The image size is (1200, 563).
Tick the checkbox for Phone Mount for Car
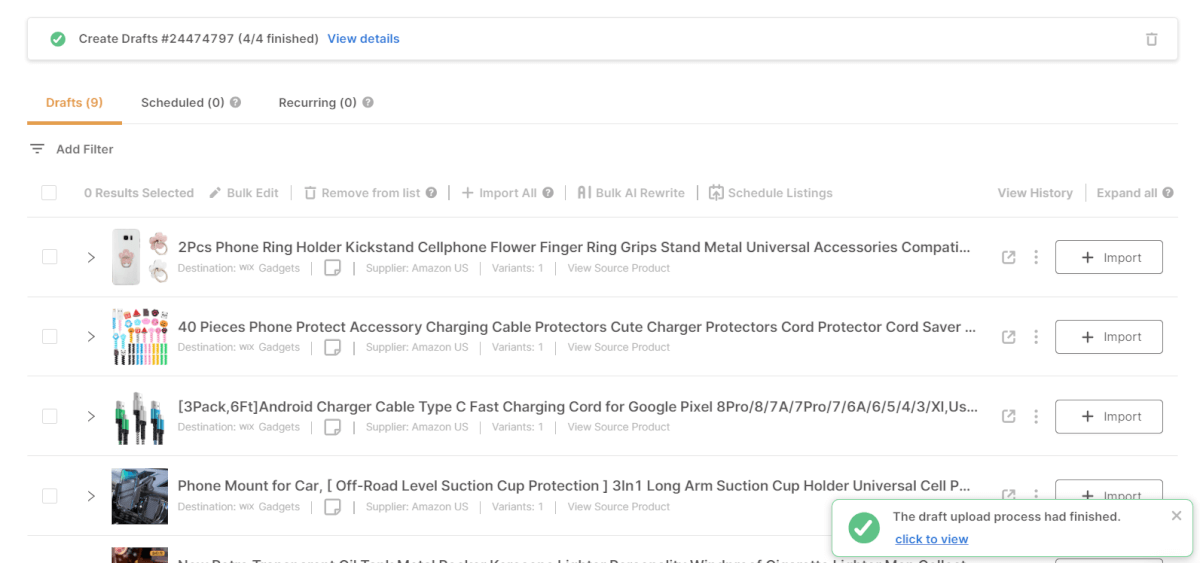click(x=49, y=496)
